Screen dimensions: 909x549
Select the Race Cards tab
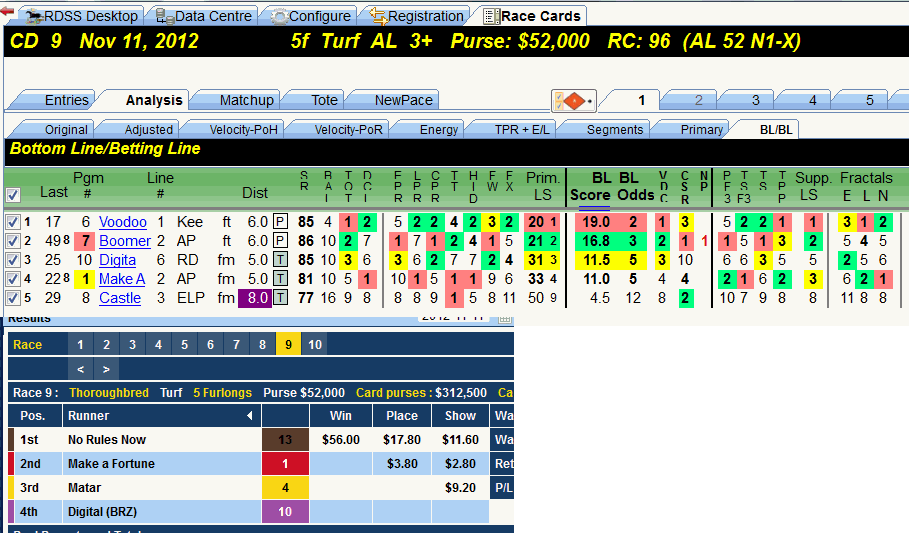(x=532, y=16)
